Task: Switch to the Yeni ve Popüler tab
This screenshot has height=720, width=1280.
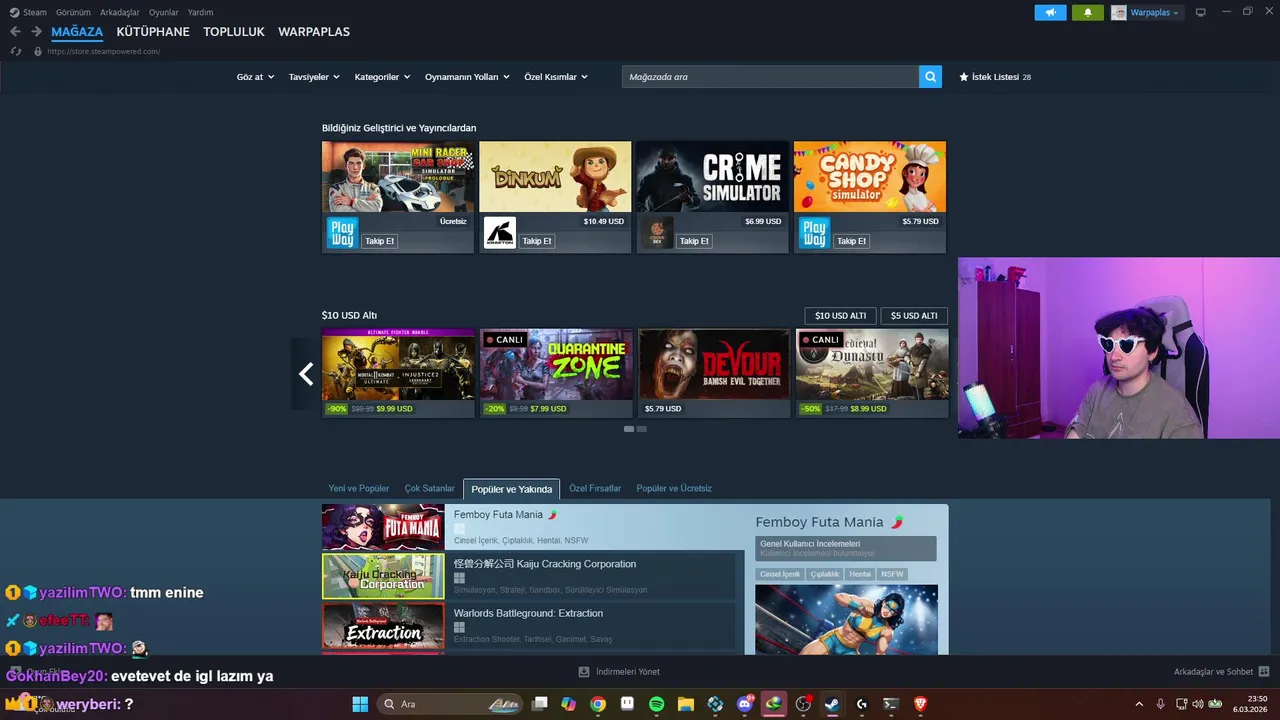Action: tap(359, 489)
